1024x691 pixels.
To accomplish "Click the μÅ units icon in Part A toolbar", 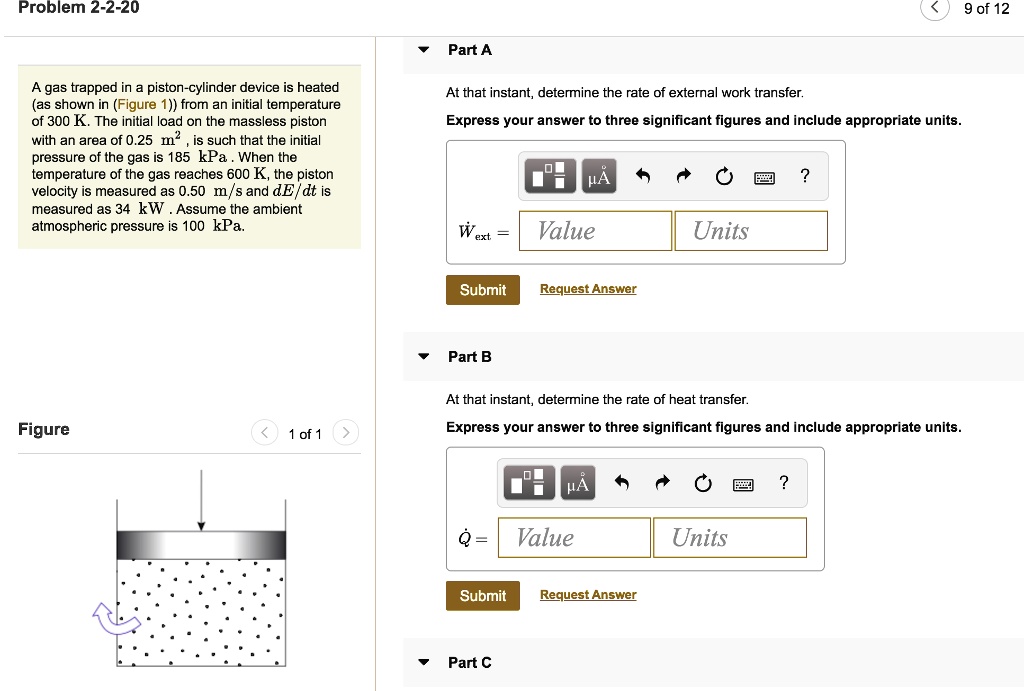I will 601,175.
